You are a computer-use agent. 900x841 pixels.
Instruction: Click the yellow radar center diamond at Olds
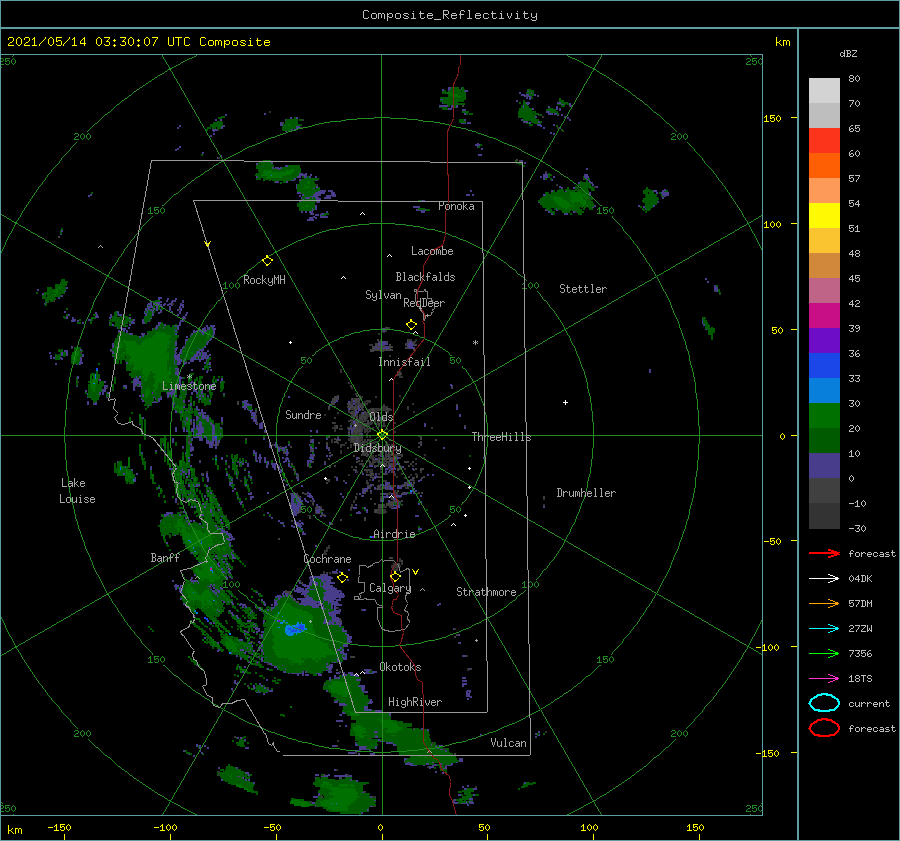click(382, 435)
